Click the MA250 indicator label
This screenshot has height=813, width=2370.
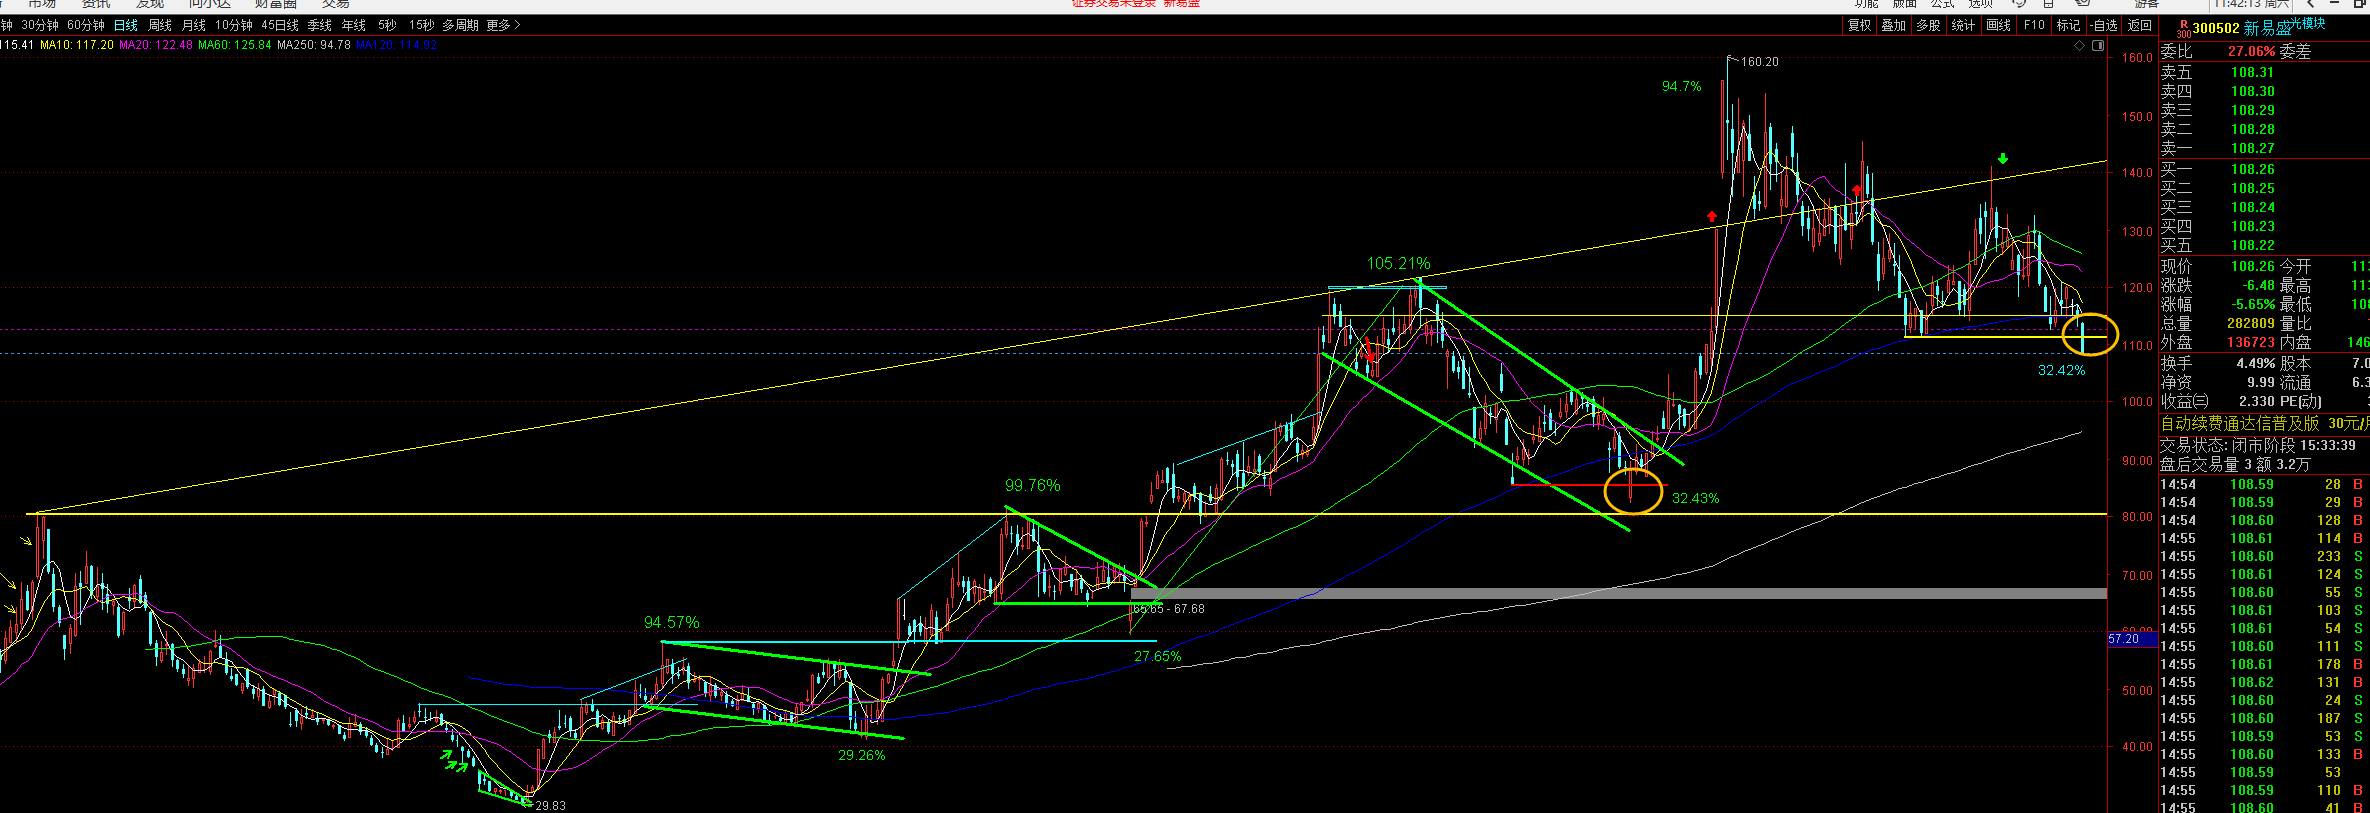tap(314, 45)
